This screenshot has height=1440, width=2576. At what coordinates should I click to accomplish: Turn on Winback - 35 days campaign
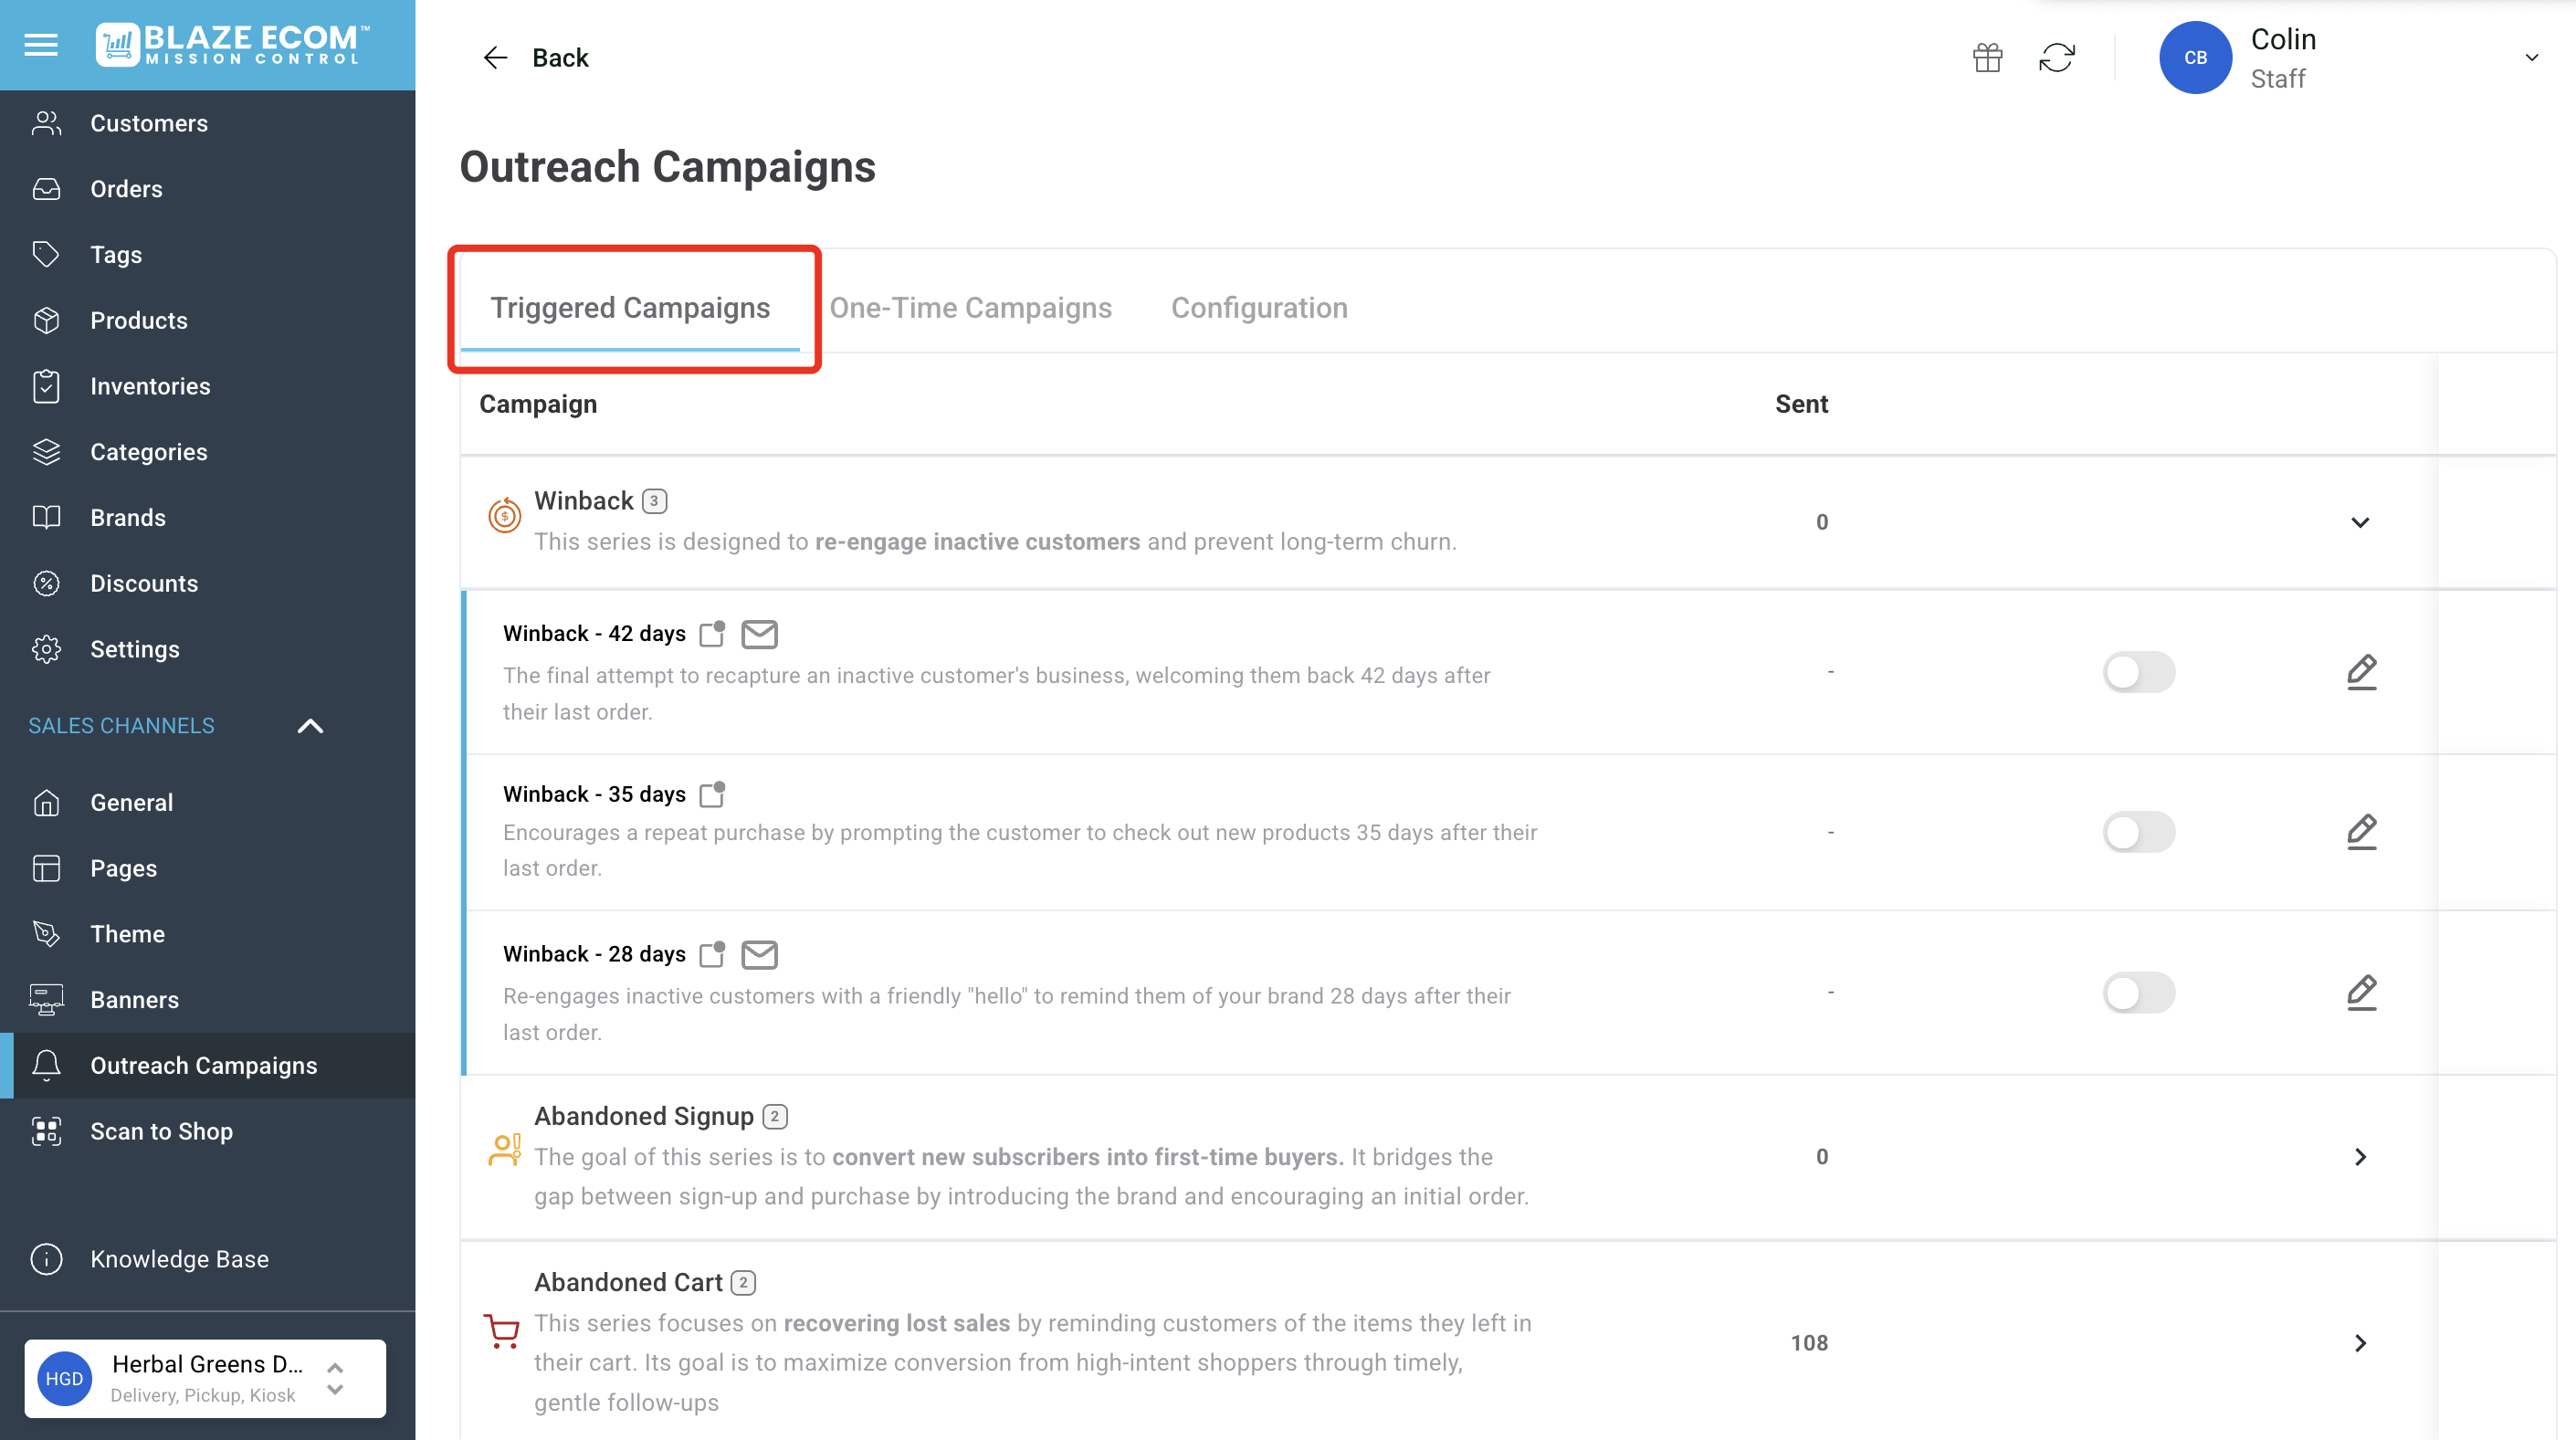[x=2138, y=832]
